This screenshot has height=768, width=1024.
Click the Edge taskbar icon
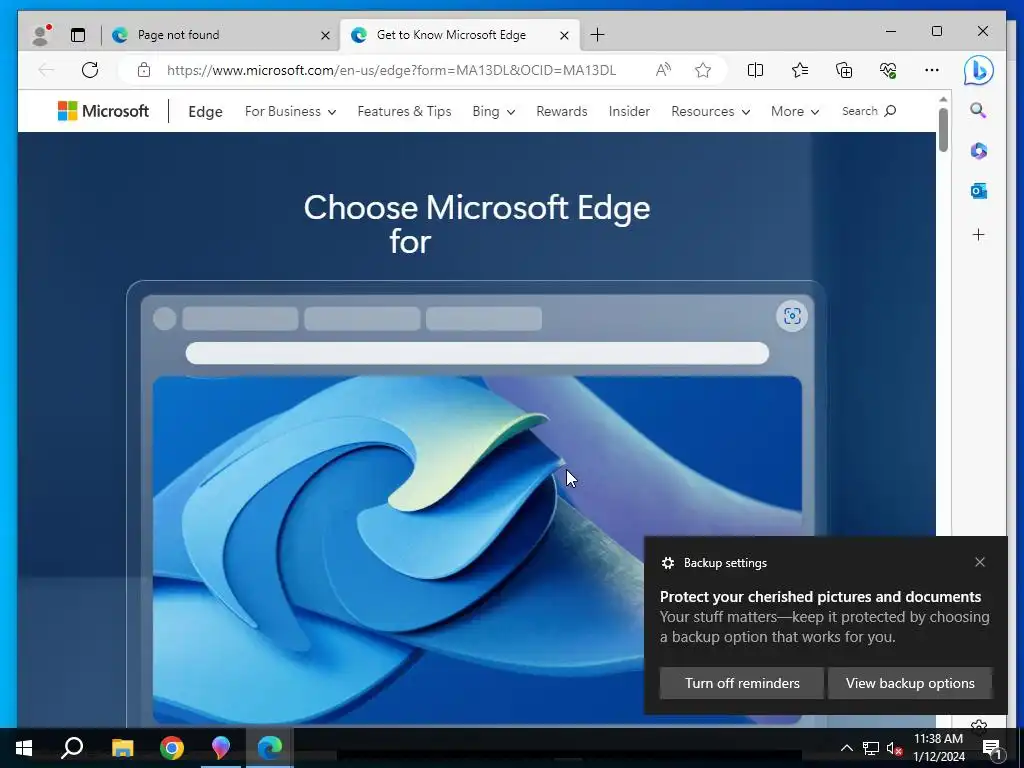pos(270,748)
